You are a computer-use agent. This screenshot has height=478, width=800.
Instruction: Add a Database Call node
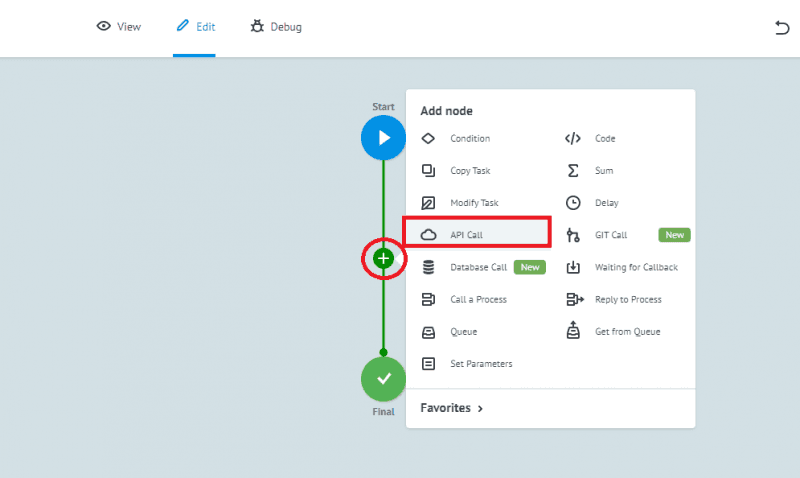point(479,267)
